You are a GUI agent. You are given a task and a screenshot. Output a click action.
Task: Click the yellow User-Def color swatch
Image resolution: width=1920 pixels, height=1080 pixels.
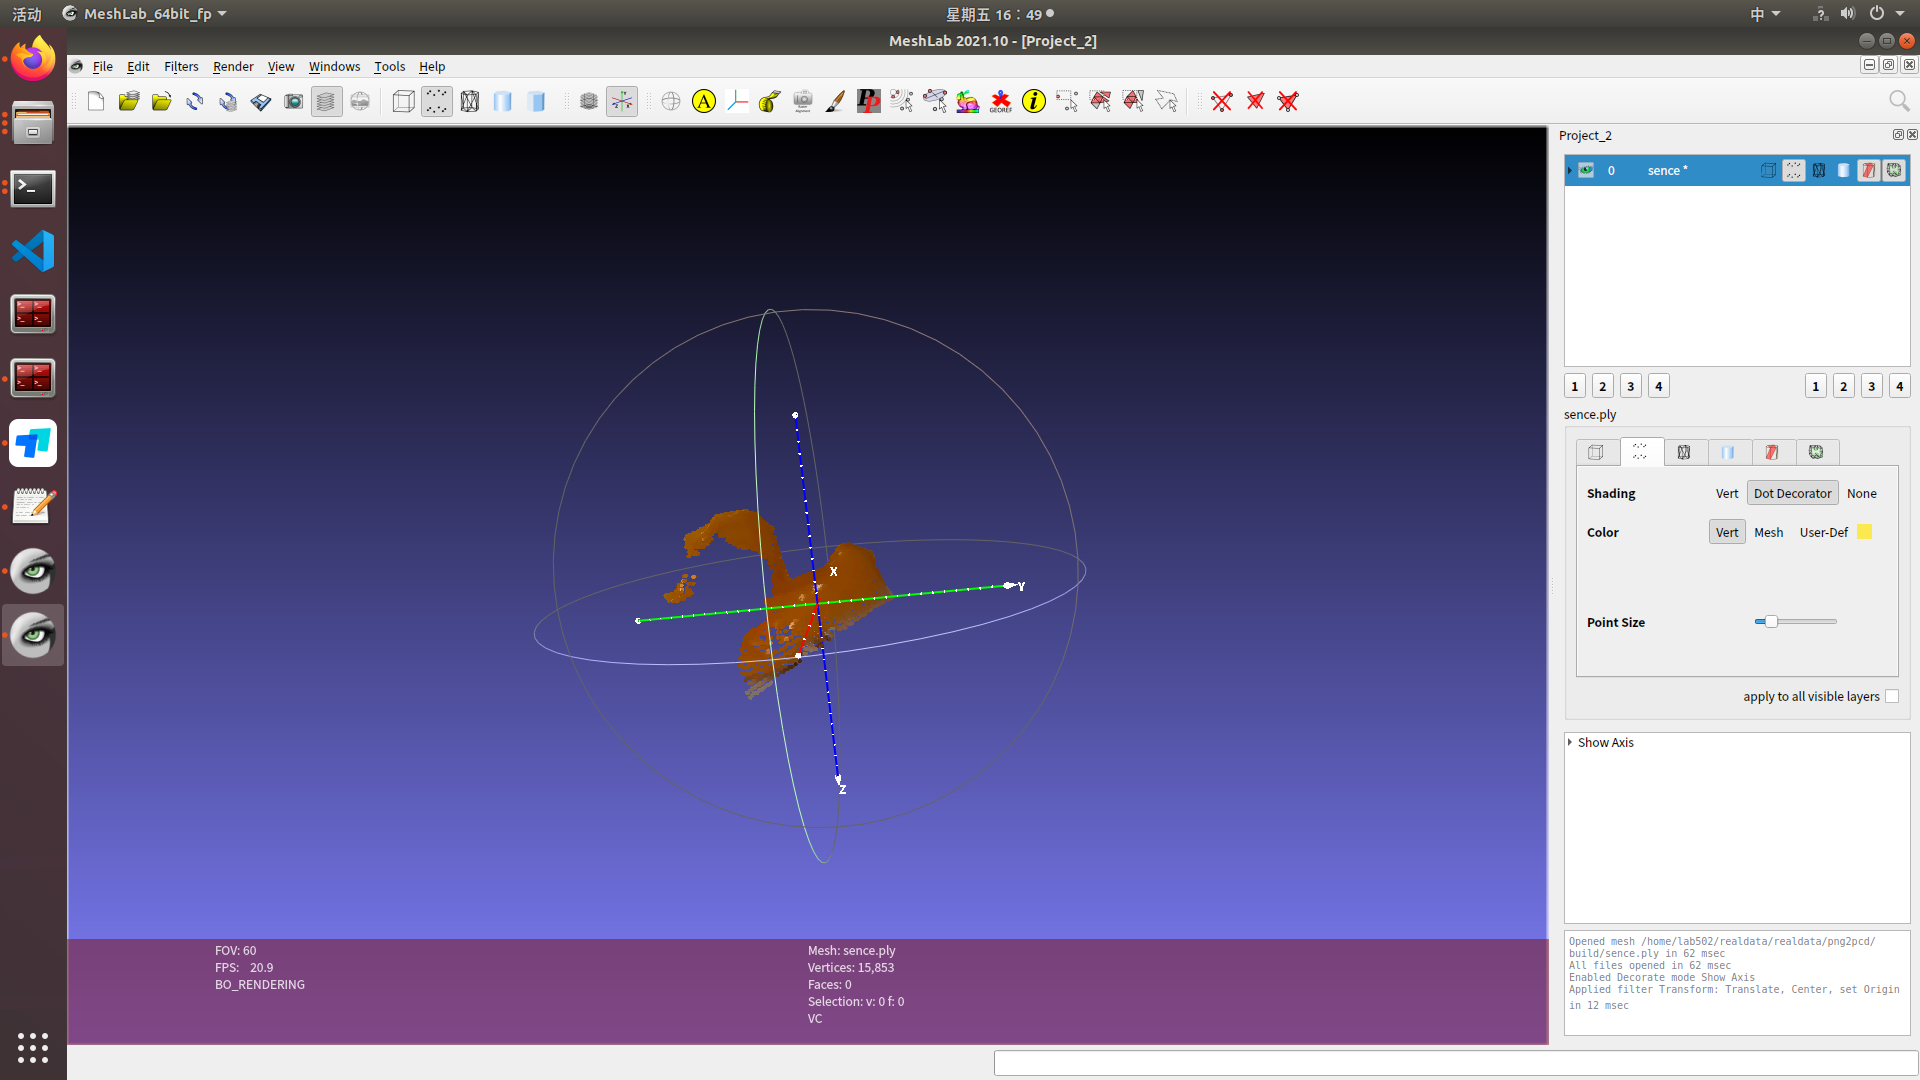click(x=1864, y=532)
